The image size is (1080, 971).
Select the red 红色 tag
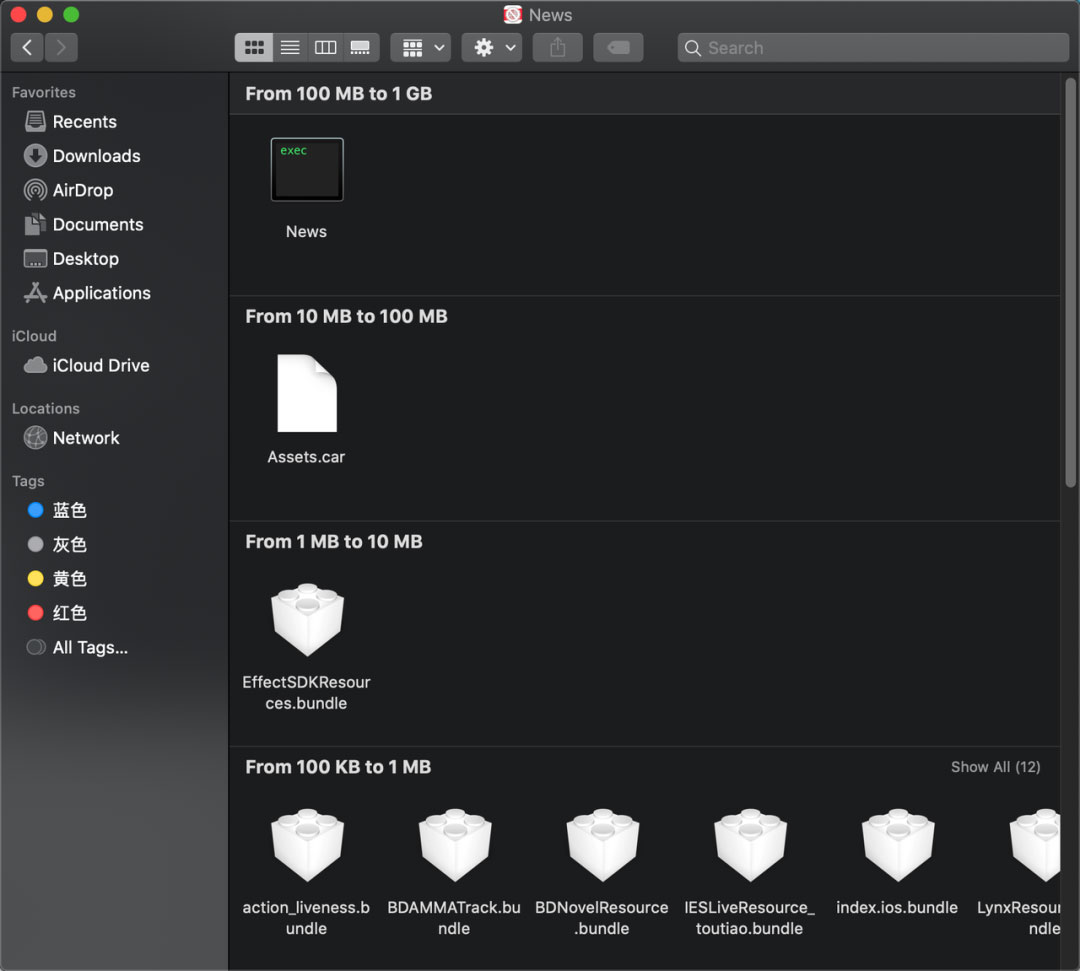coord(69,613)
